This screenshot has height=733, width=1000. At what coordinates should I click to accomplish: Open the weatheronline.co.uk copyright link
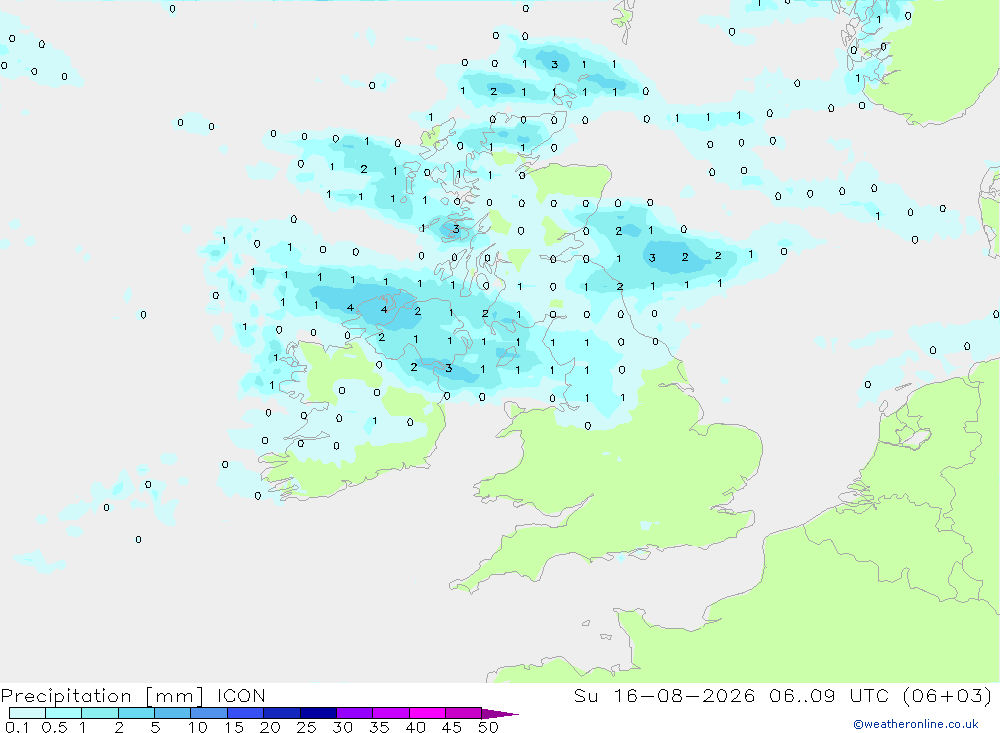coord(916,724)
